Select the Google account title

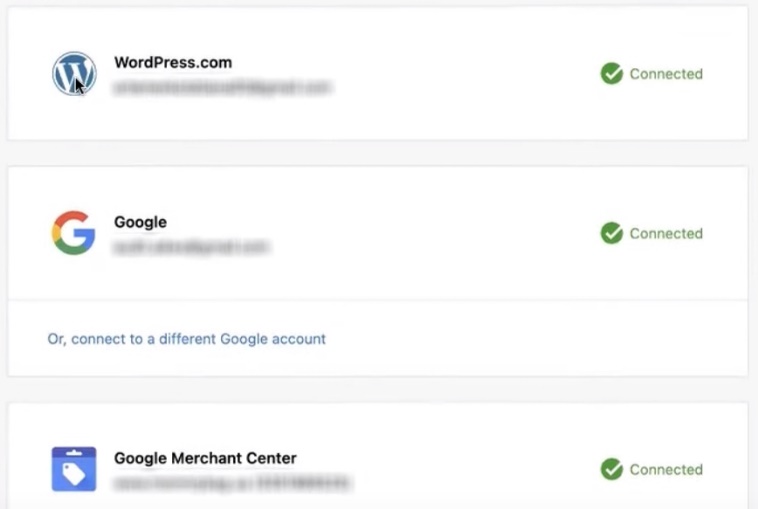point(140,222)
